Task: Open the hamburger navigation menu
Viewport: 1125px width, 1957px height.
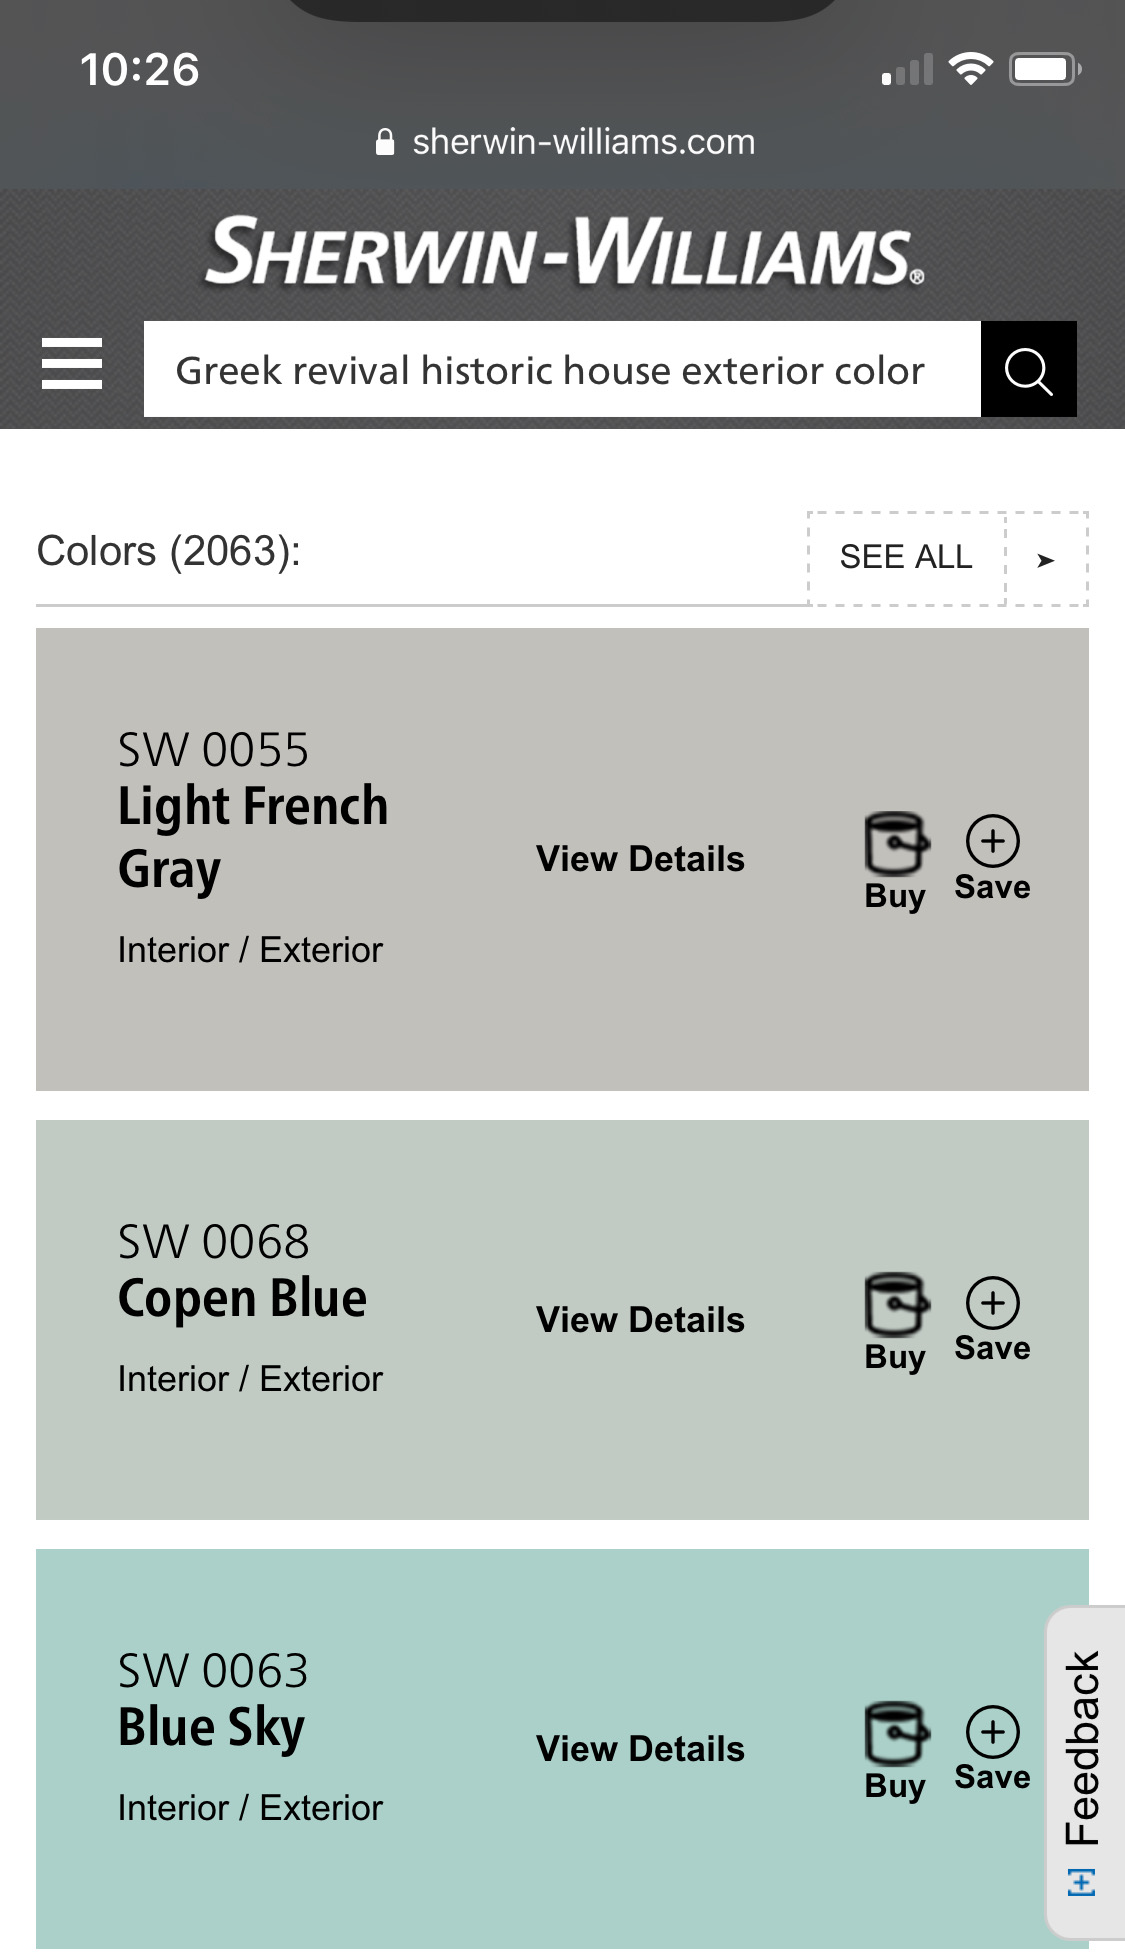Action: [72, 363]
